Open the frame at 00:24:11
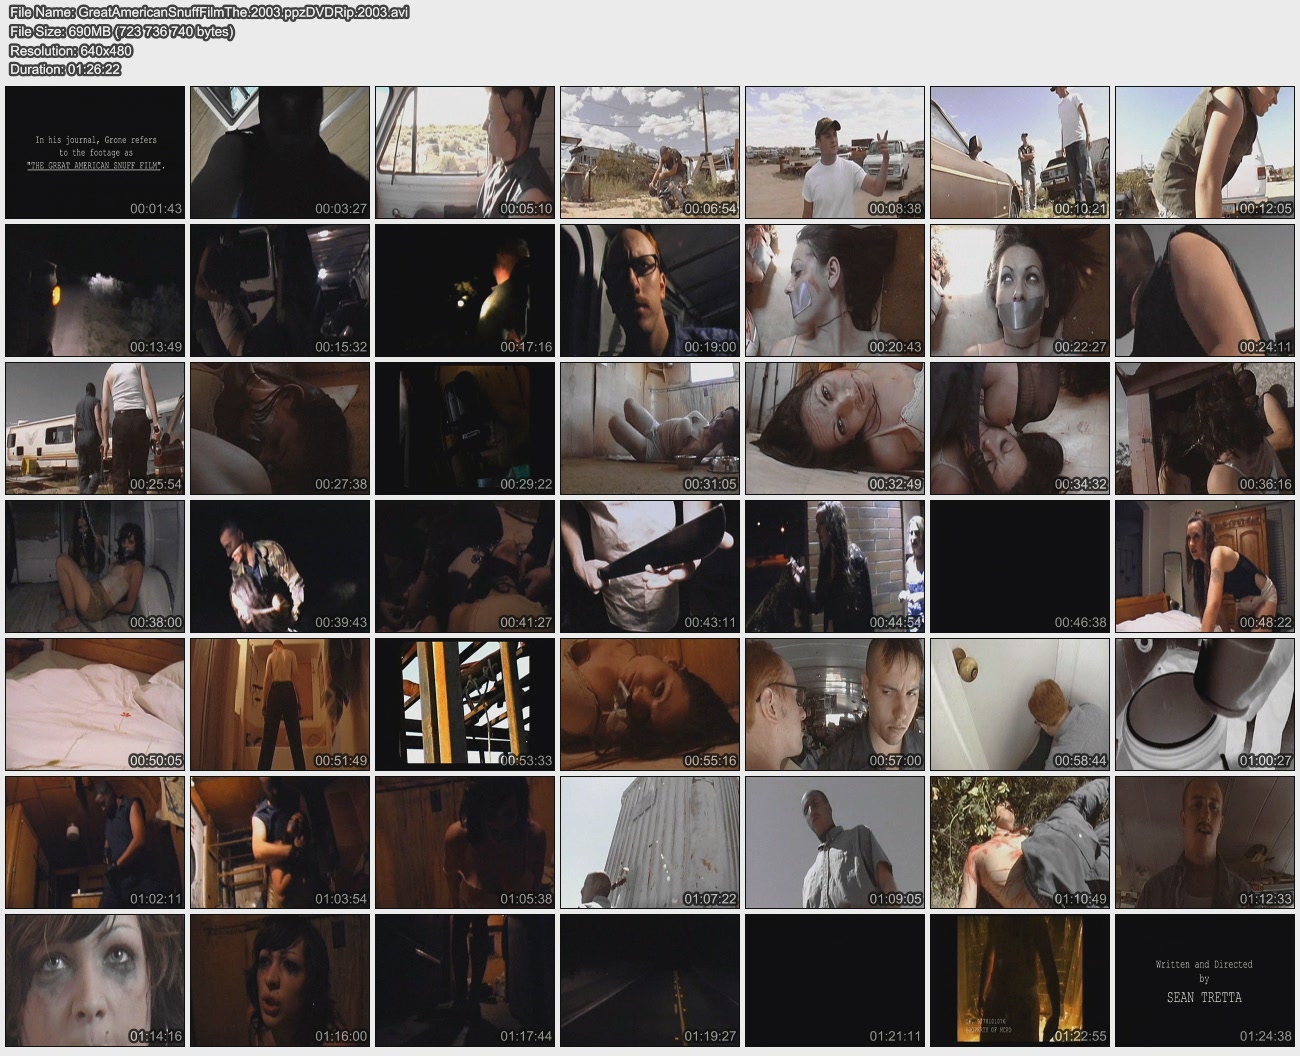 1205,290
